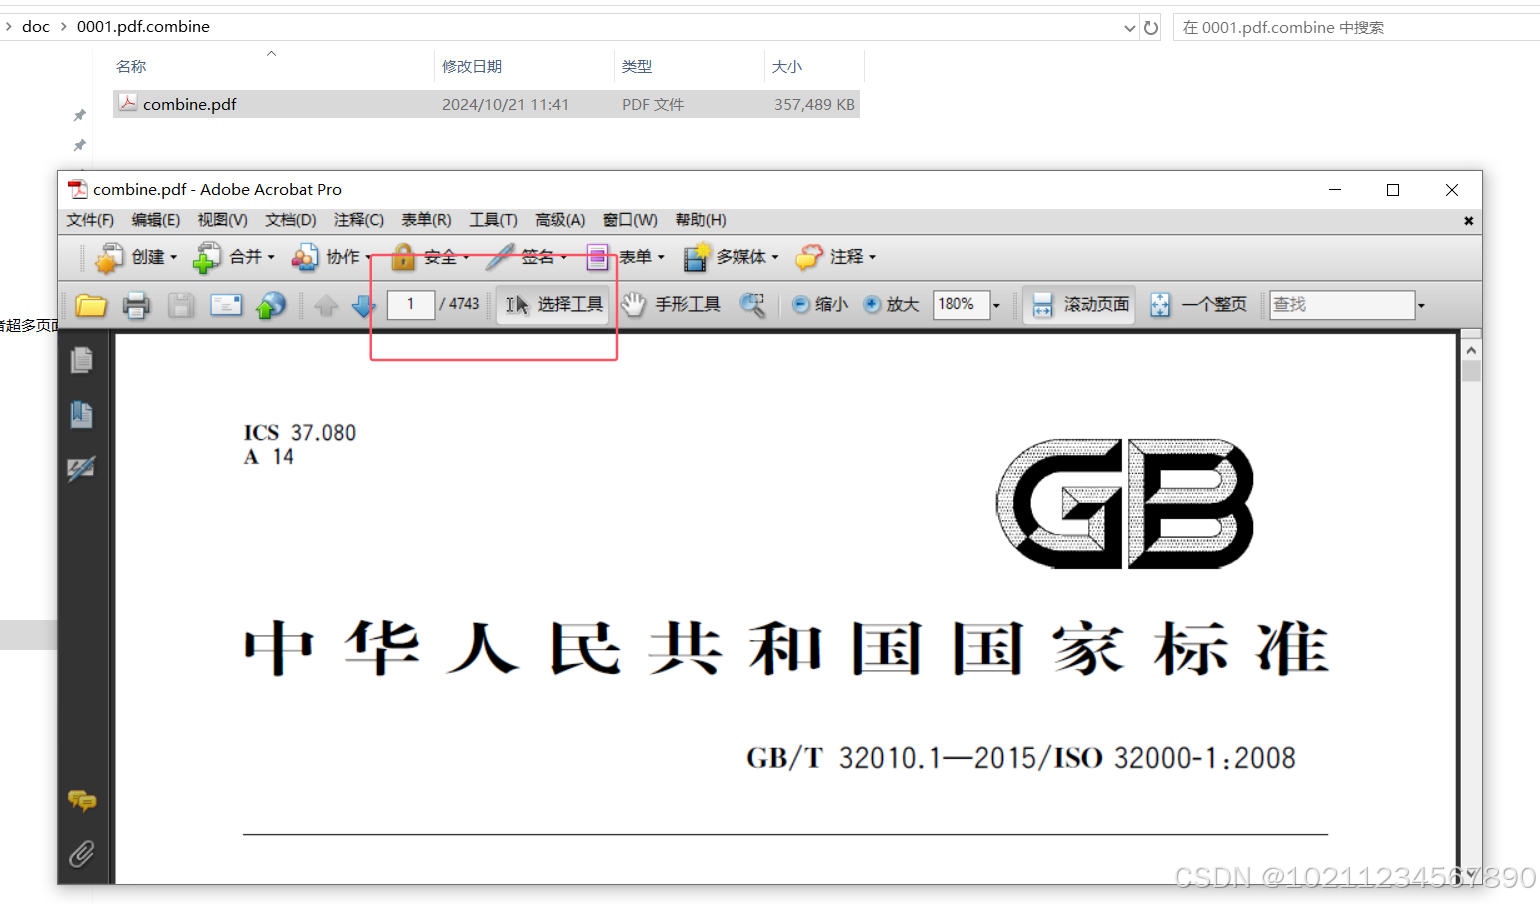
Task: Open the Secure padlock toolbar menu
Action: click(x=430, y=257)
